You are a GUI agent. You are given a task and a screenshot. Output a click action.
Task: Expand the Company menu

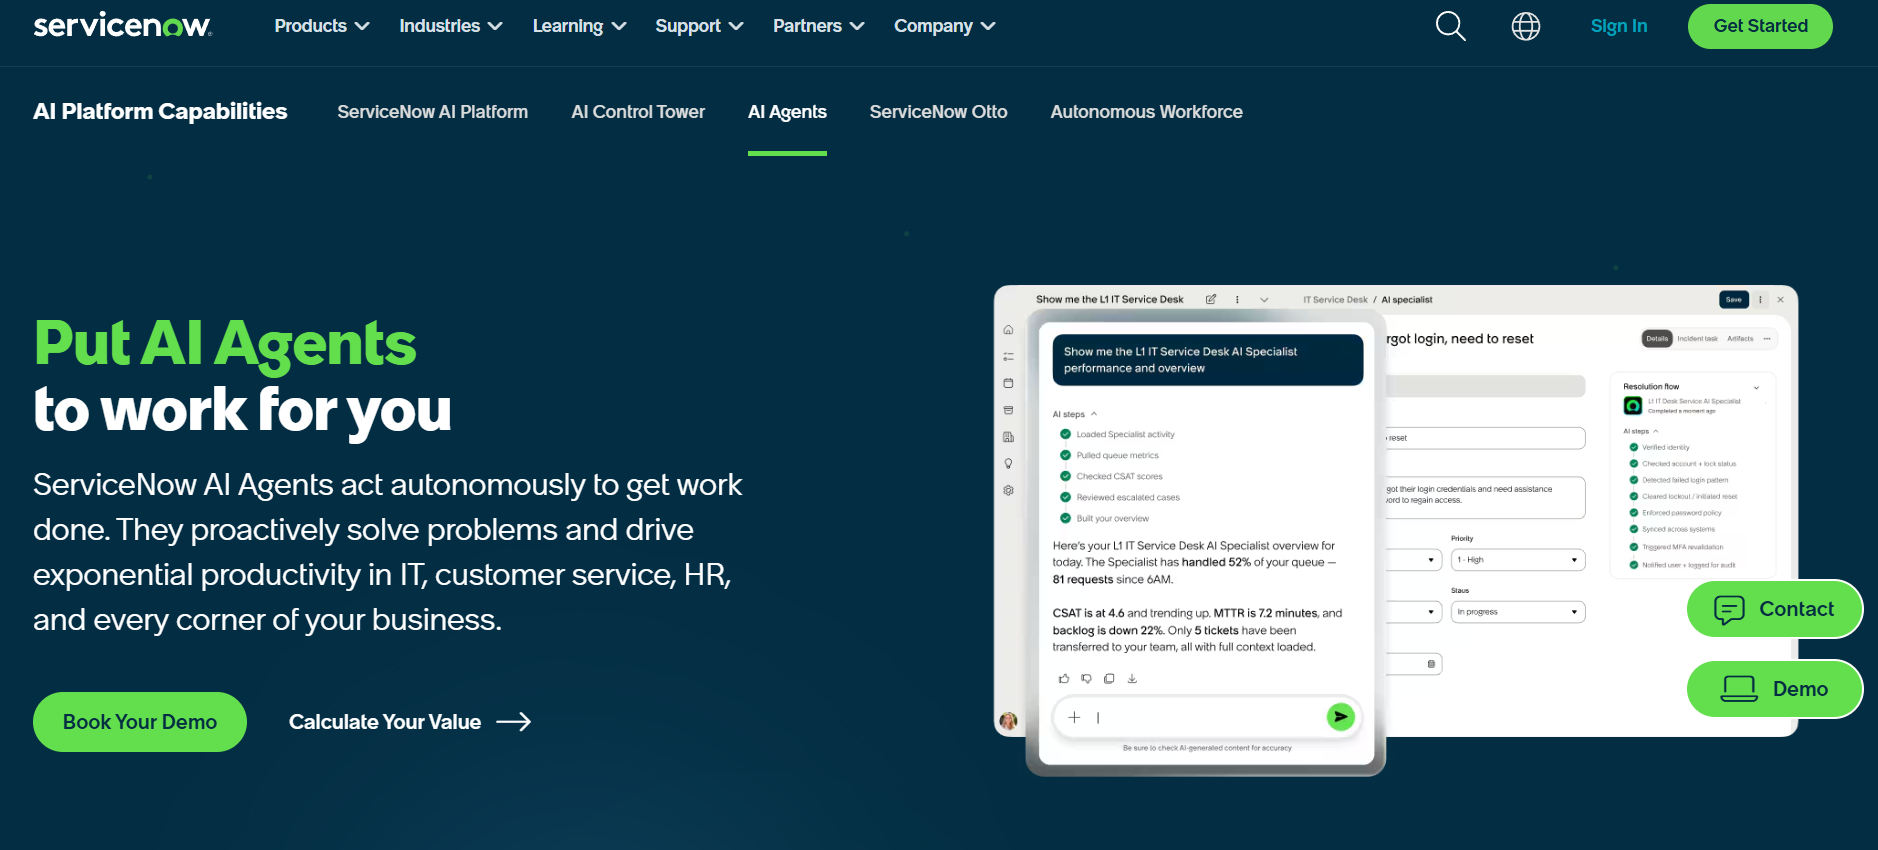pos(945,26)
